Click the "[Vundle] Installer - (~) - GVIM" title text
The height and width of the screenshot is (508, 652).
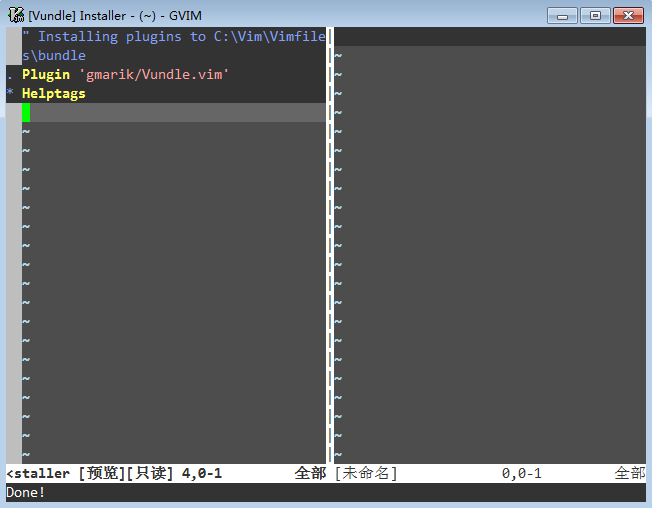point(115,16)
